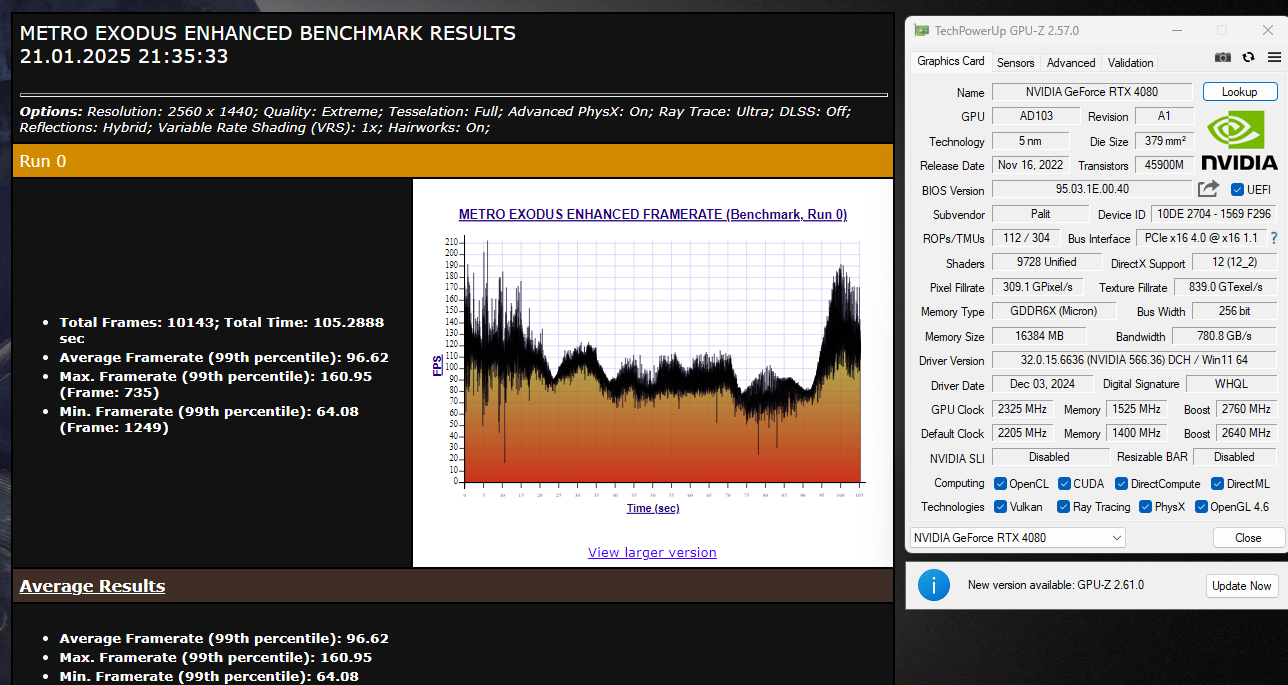Click the Bus Interface question mark icon

click(1274, 238)
